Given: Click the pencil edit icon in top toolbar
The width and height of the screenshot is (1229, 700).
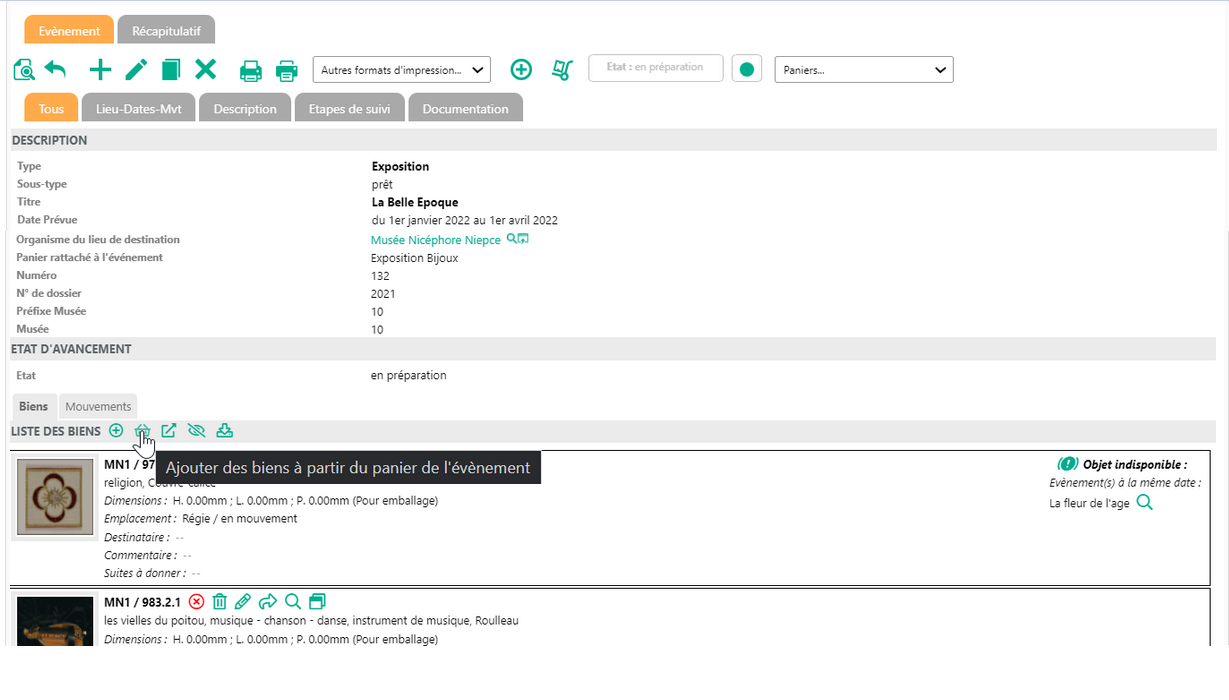Looking at the screenshot, I should [136, 70].
